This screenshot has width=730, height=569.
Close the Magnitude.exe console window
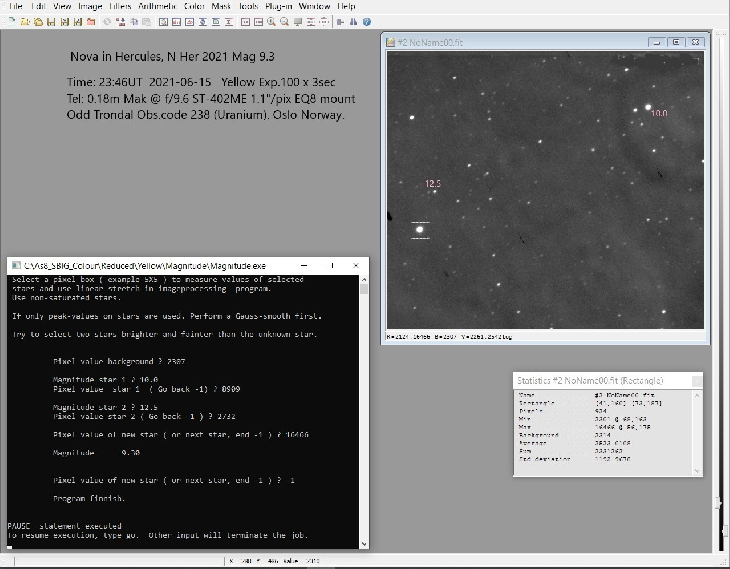[x=355, y=265]
